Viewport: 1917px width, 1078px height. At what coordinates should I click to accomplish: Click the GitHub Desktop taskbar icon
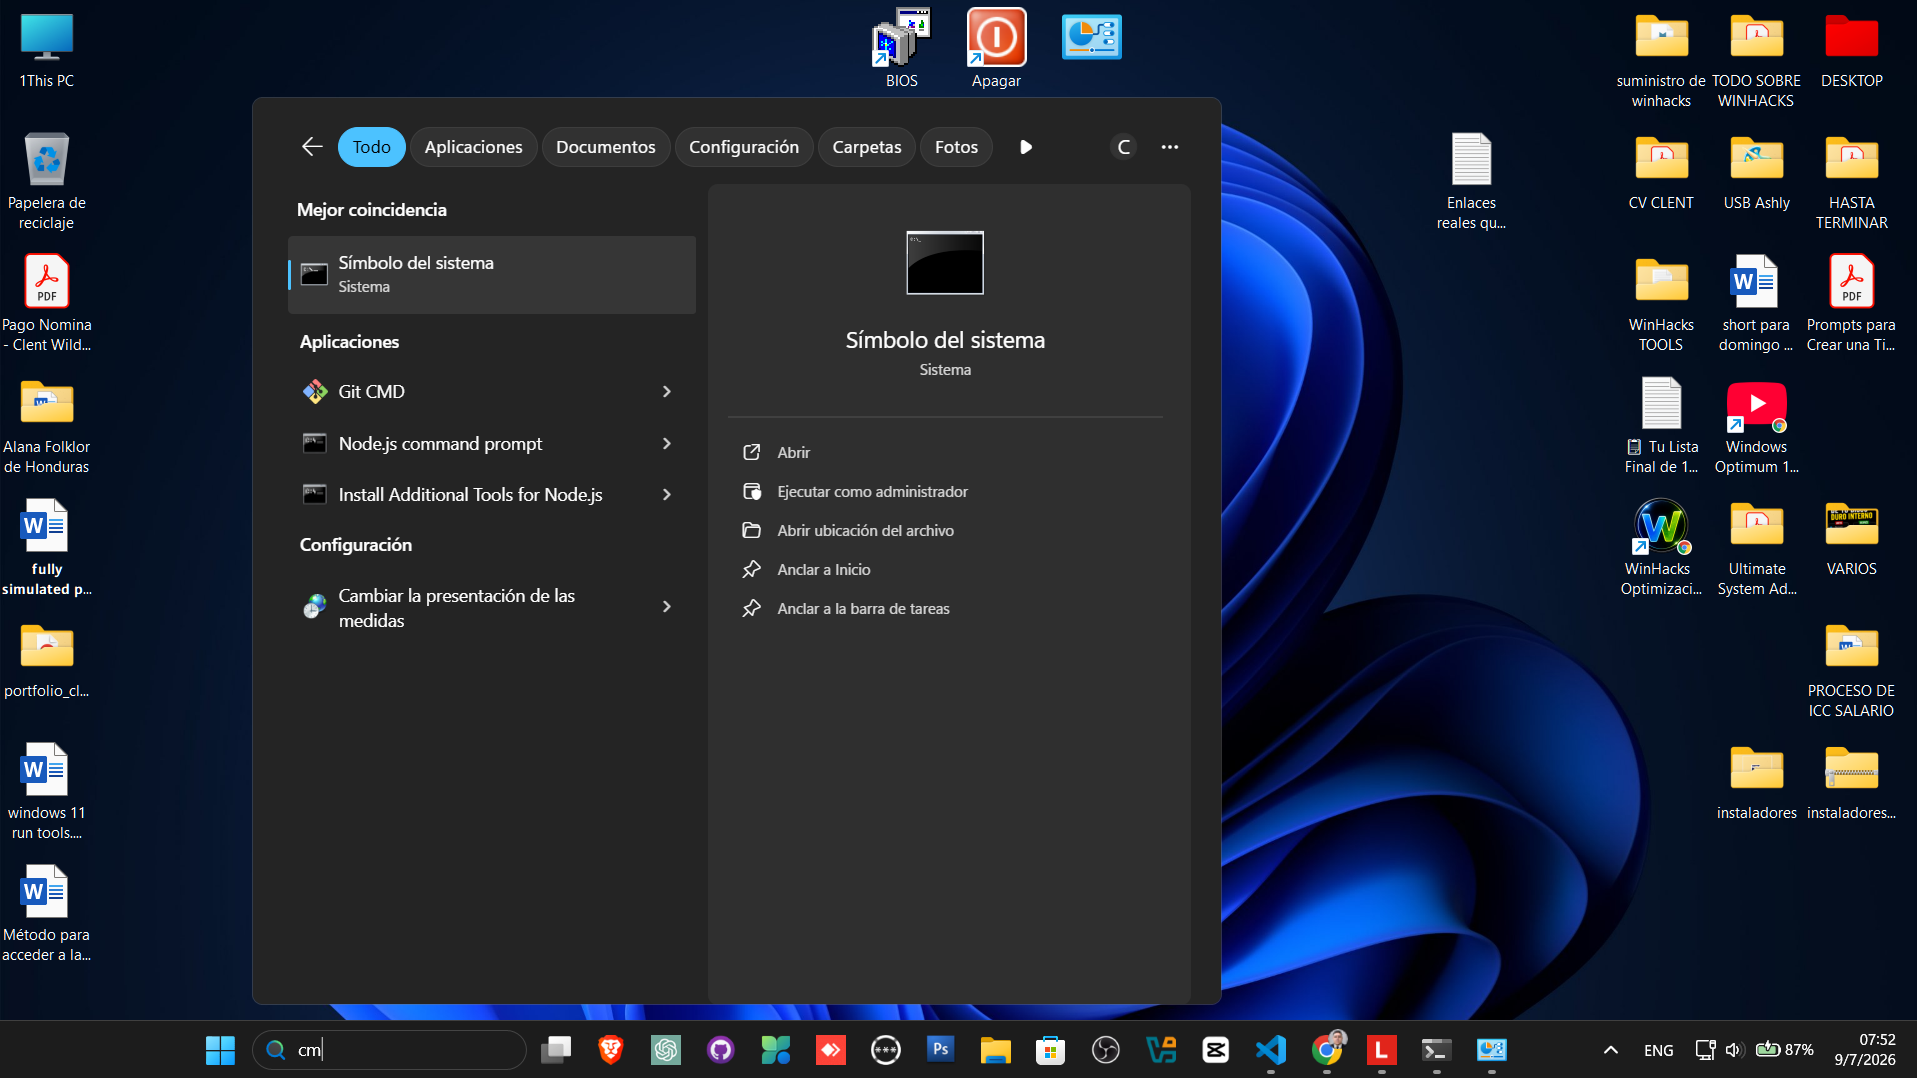click(720, 1049)
